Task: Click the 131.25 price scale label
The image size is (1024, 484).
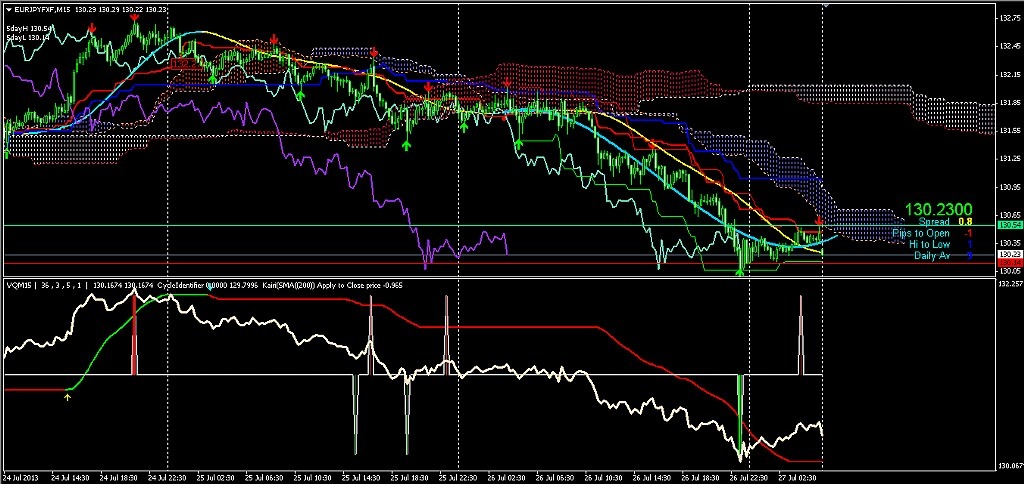Action: tap(1010, 159)
